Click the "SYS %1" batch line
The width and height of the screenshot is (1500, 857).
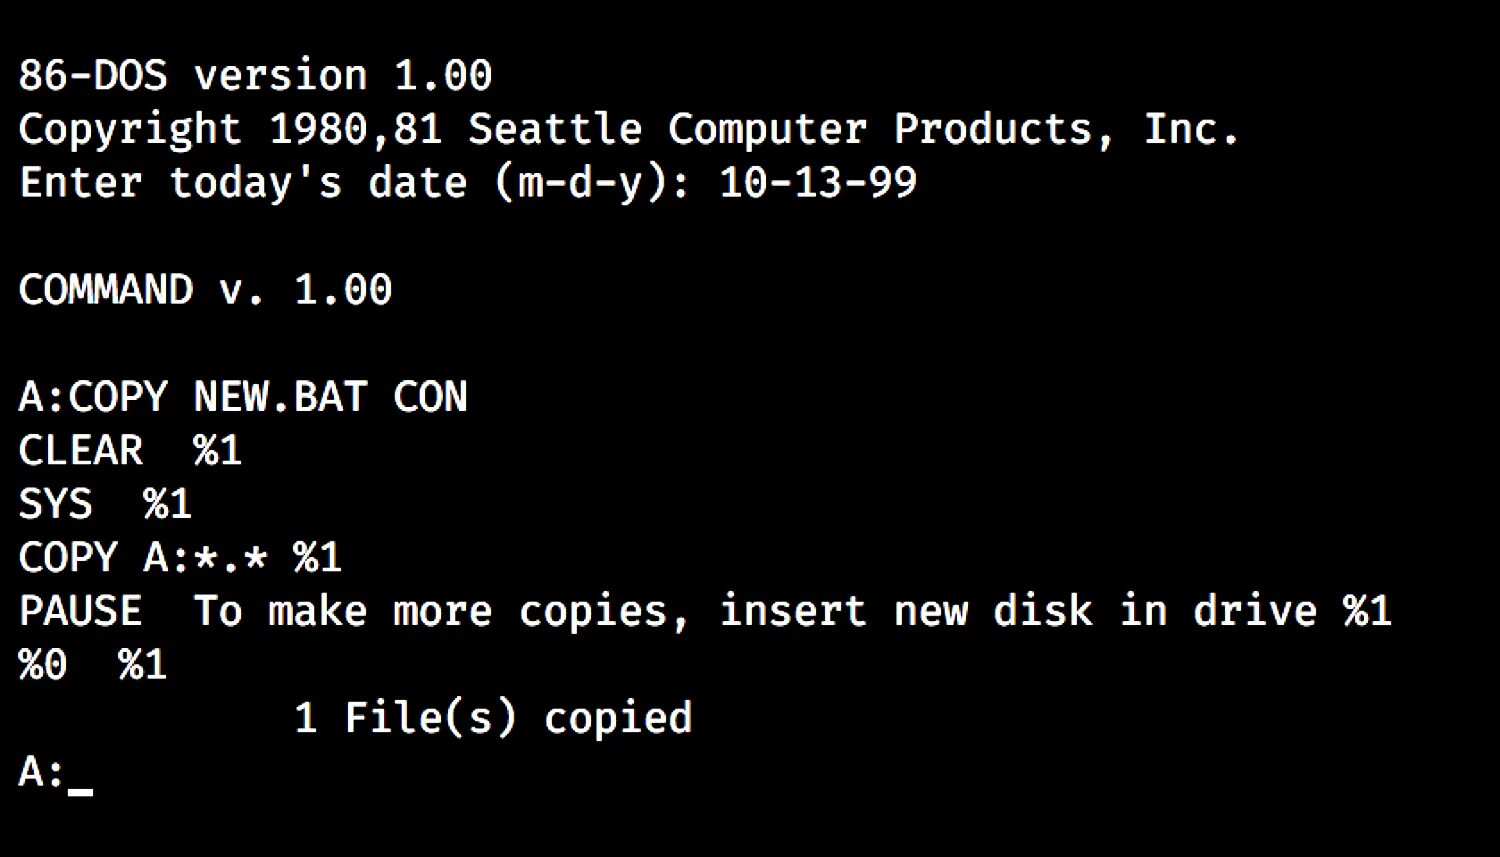tap(105, 505)
